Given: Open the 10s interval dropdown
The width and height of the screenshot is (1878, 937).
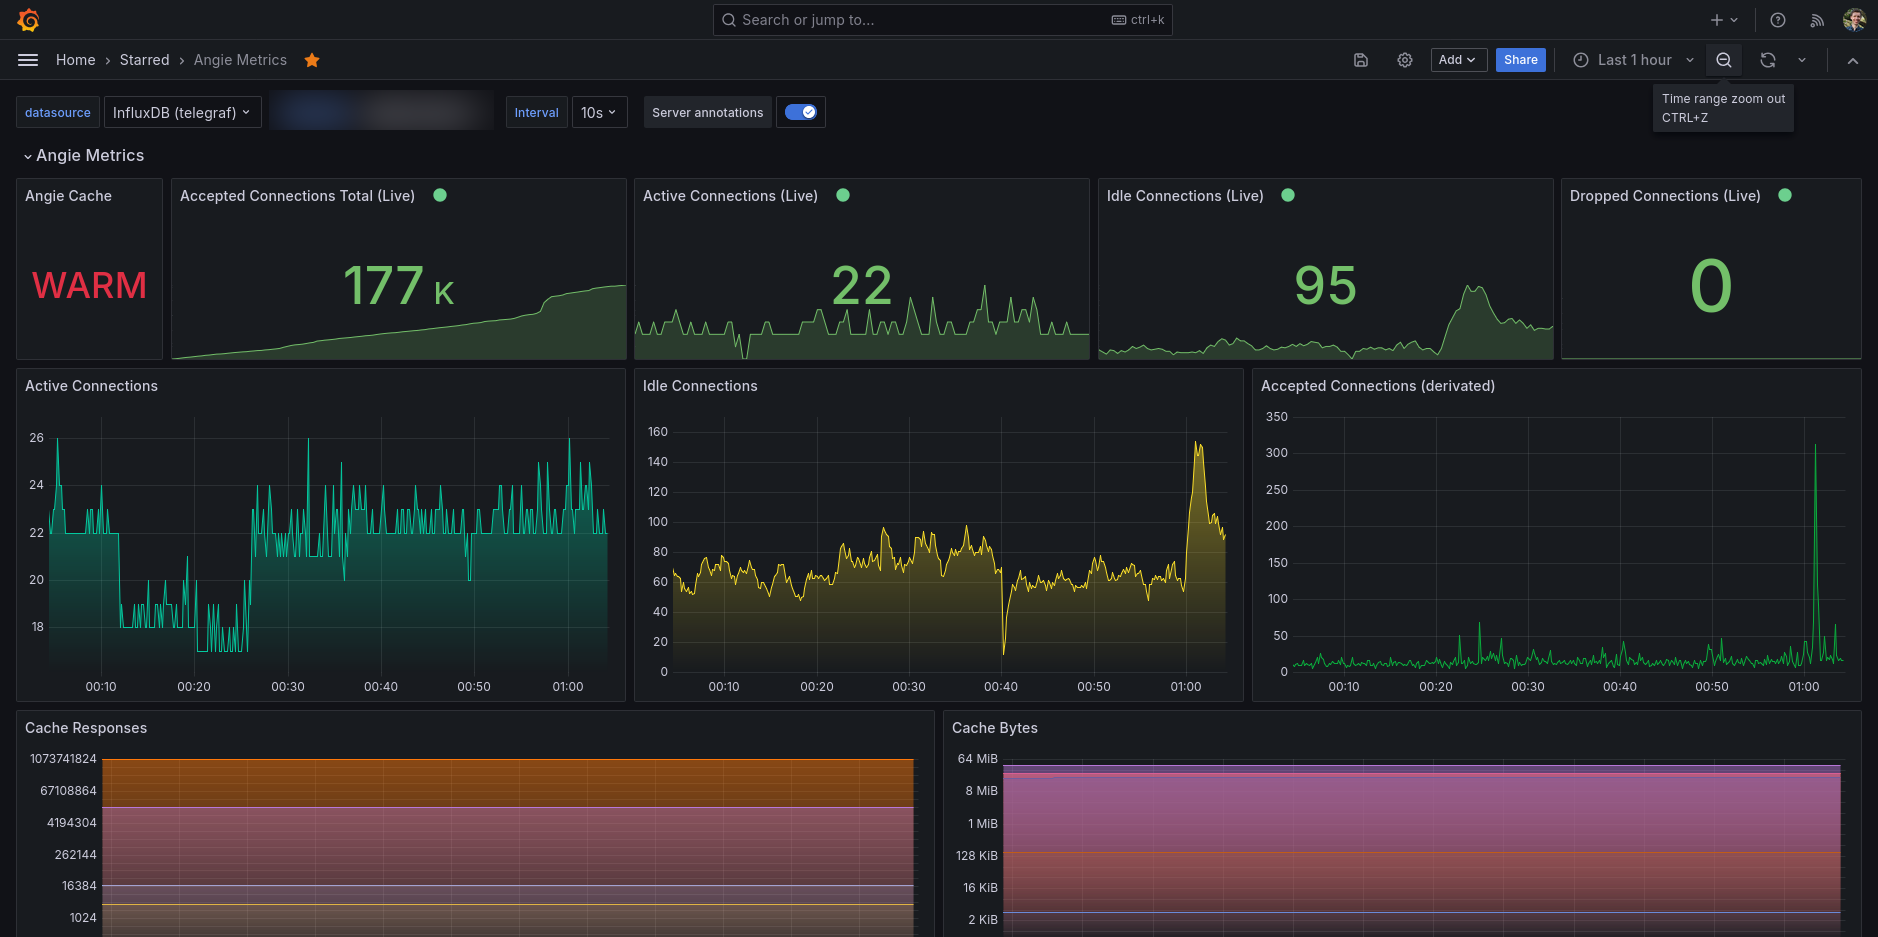Looking at the screenshot, I should click(x=599, y=112).
